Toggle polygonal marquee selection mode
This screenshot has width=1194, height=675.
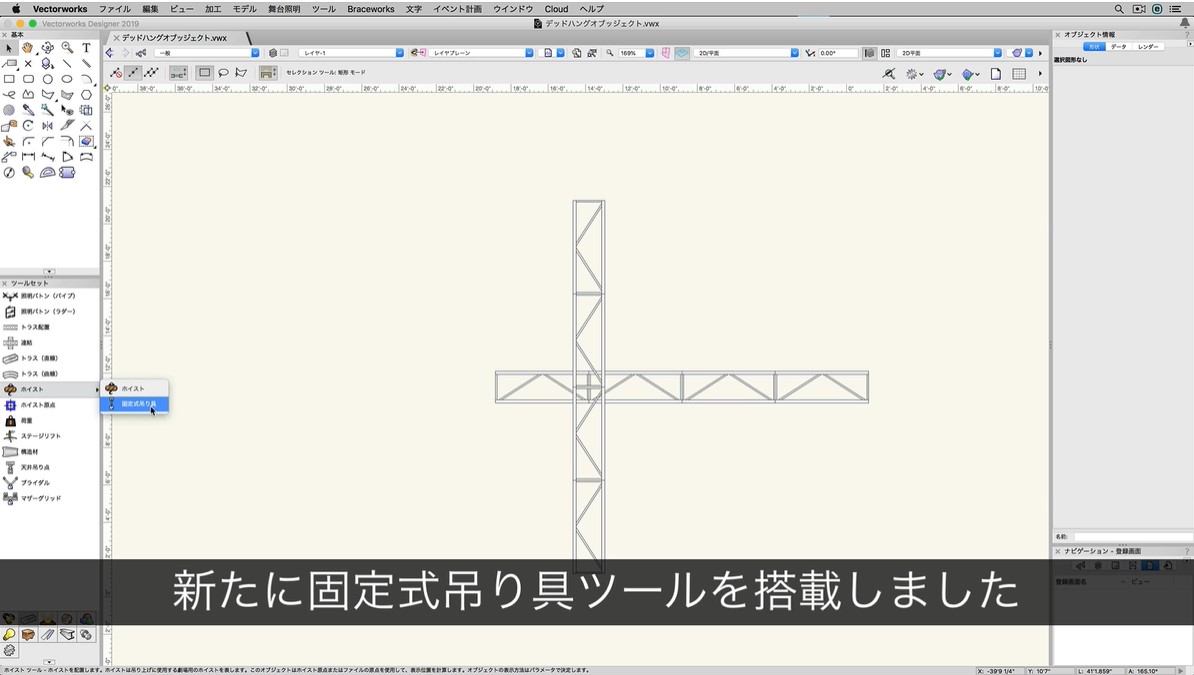point(241,73)
